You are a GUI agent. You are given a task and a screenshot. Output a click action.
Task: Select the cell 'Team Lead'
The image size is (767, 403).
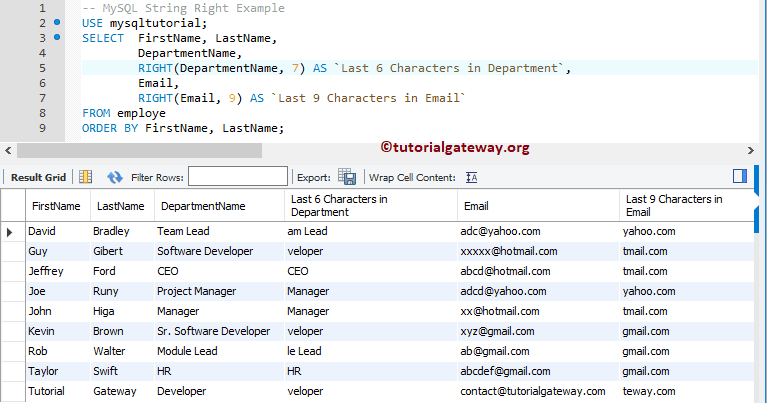219,231
